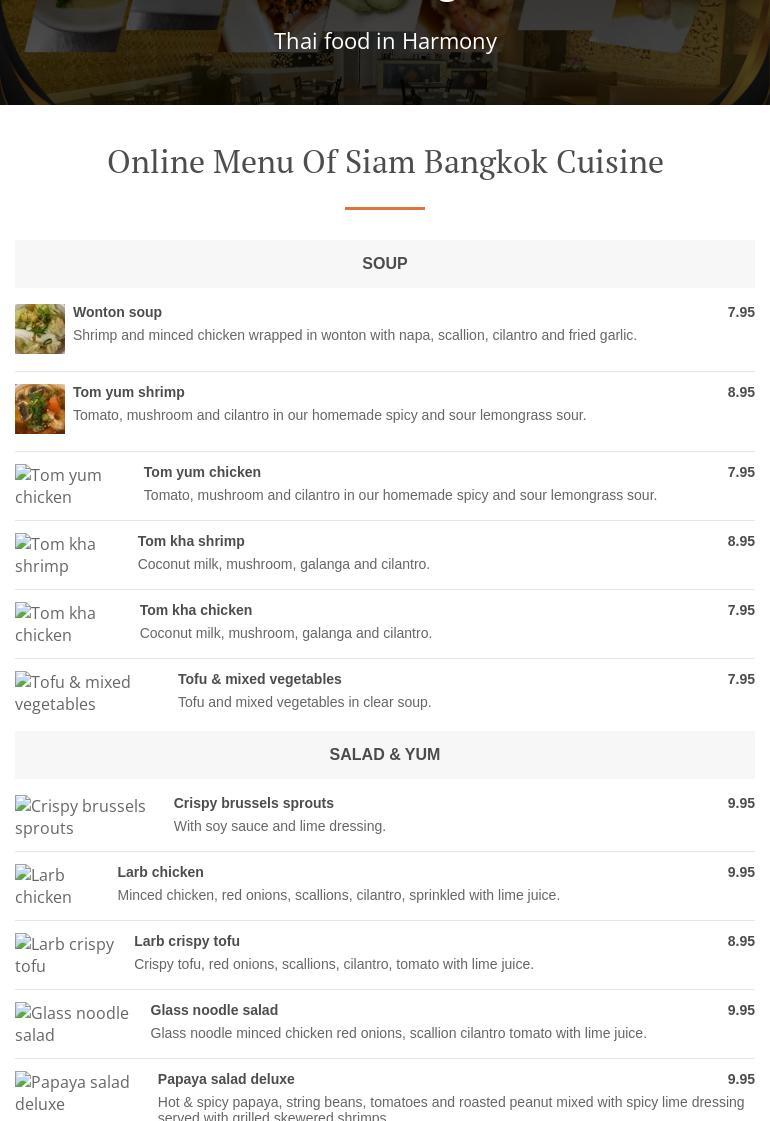Click the SOUP category header
This screenshot has height=1121, width=770.
(385, 264)
